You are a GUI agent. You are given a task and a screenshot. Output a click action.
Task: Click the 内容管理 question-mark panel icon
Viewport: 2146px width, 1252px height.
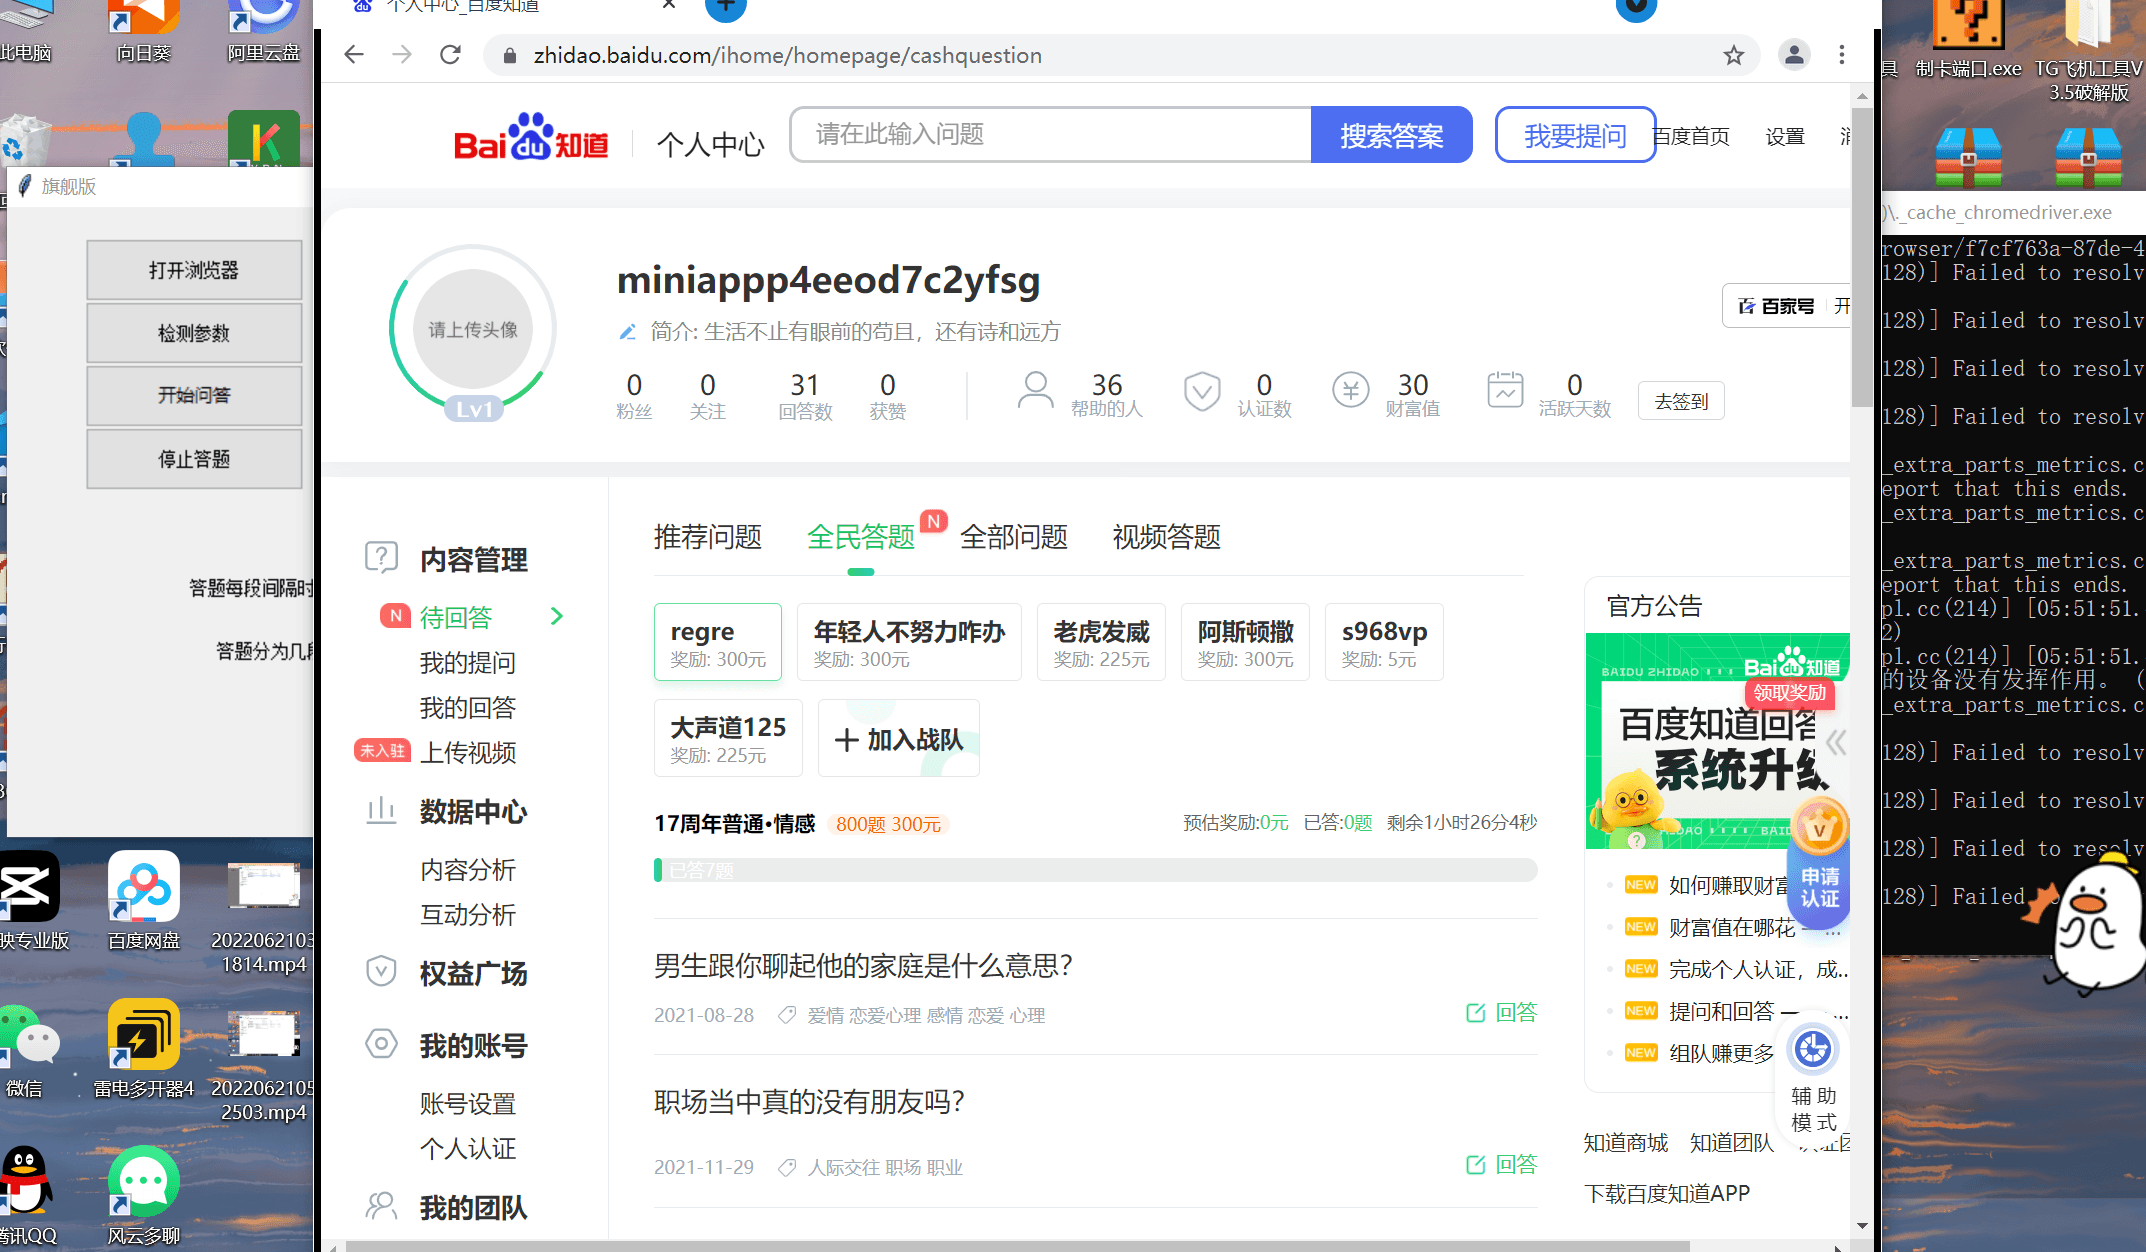(x=382, y=558)
